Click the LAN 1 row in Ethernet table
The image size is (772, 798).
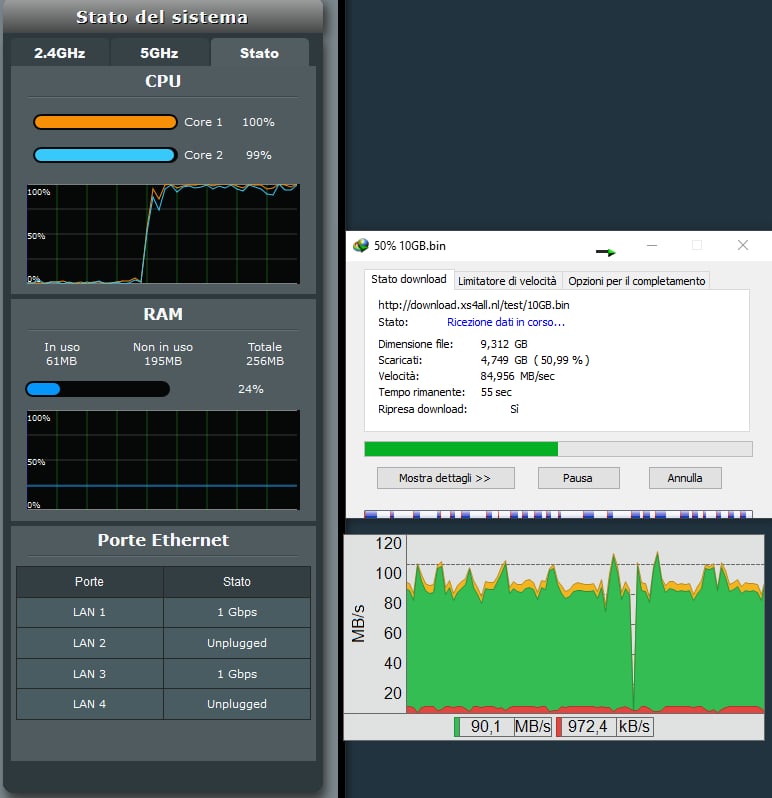tap(162, 612)
